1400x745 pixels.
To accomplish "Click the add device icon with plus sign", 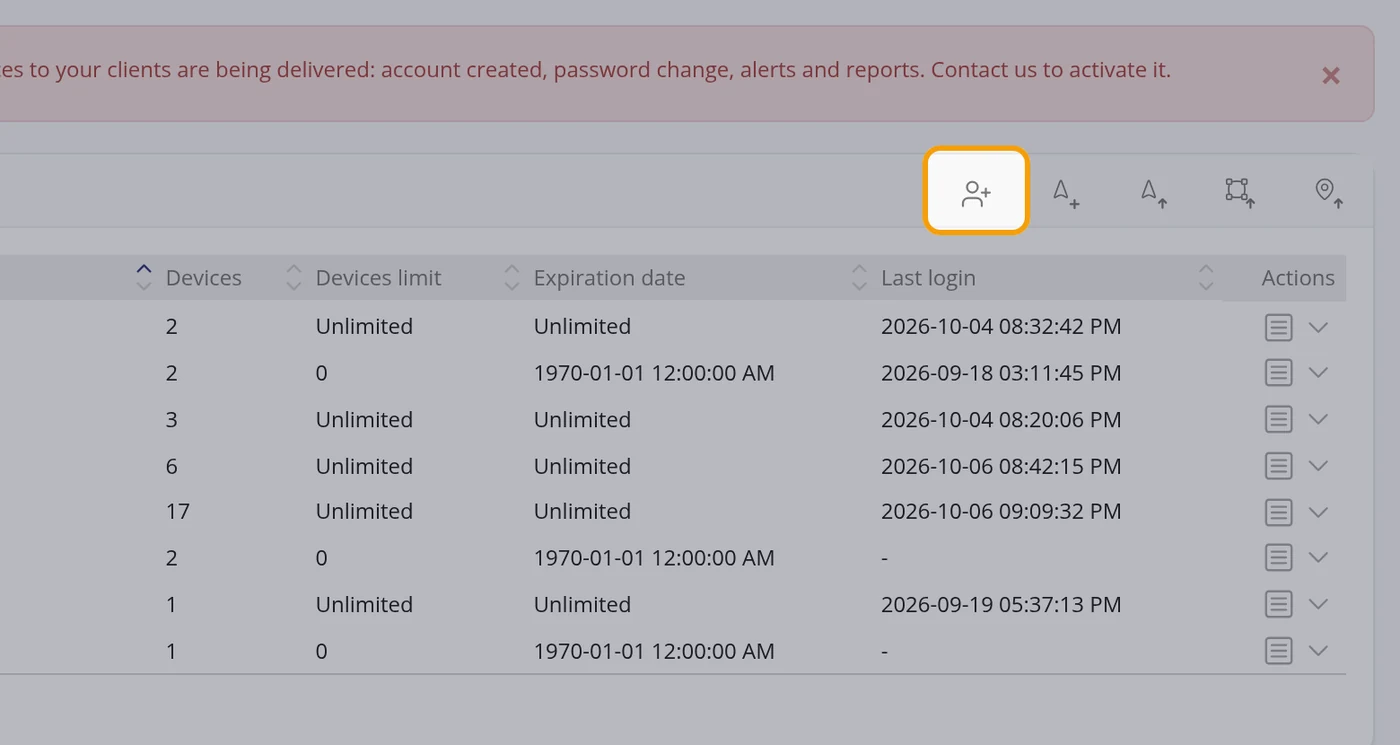I will pyautogui.click(x=1066, y=192).
